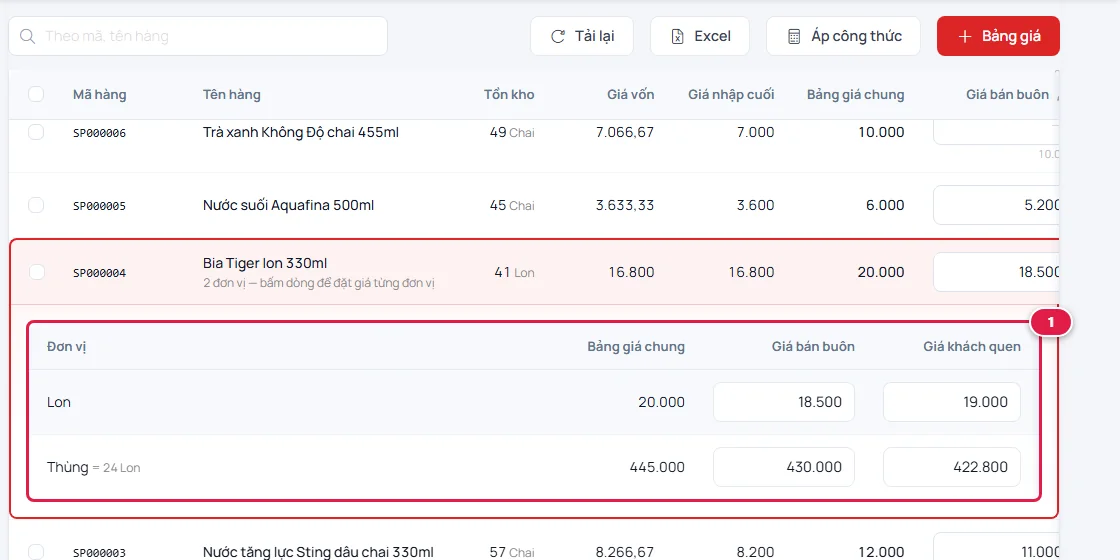Image resolution: width=1120 pixels, height=560 pixels.
Task: Focus the search box Theo mã, tên hàng
Action: (198, 36)
